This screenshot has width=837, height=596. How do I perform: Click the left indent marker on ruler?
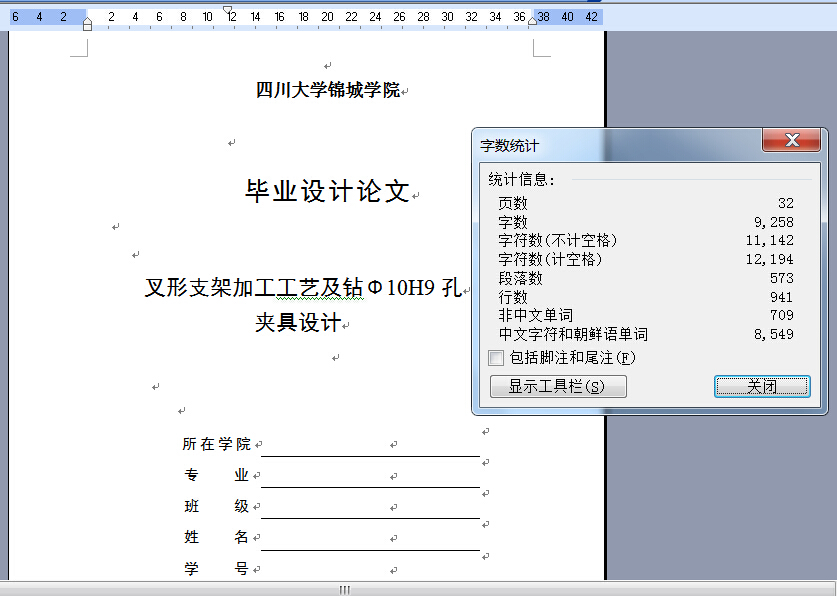88,24
